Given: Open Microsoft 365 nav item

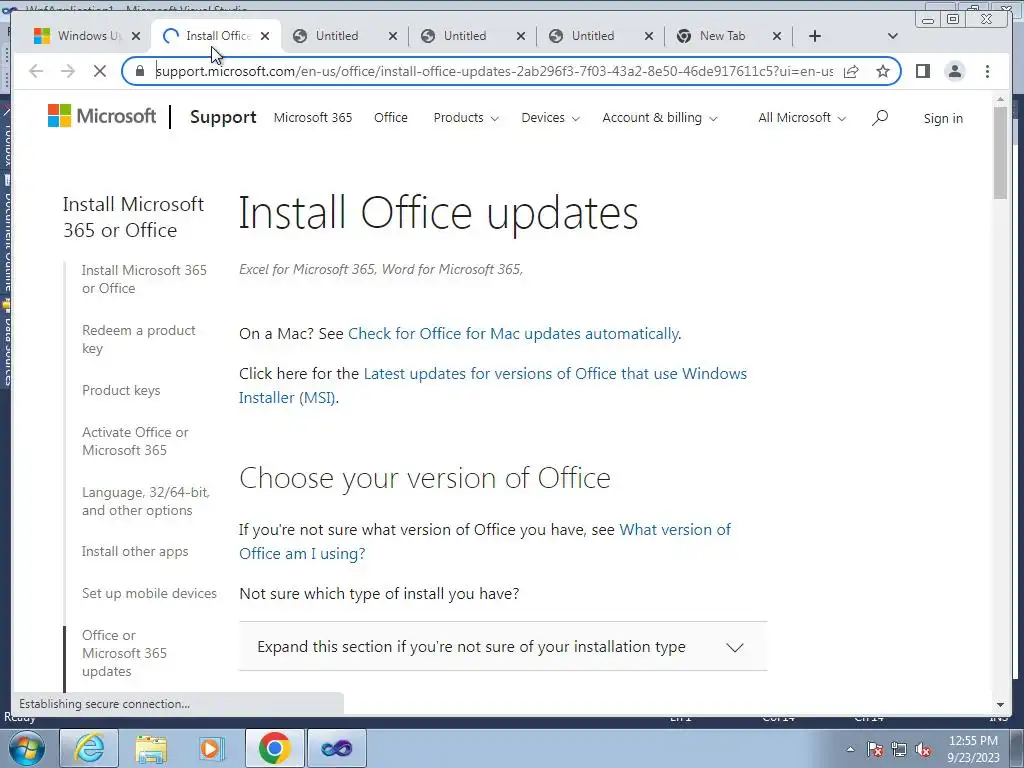Looking at the screenshot, I should point(313,118).
